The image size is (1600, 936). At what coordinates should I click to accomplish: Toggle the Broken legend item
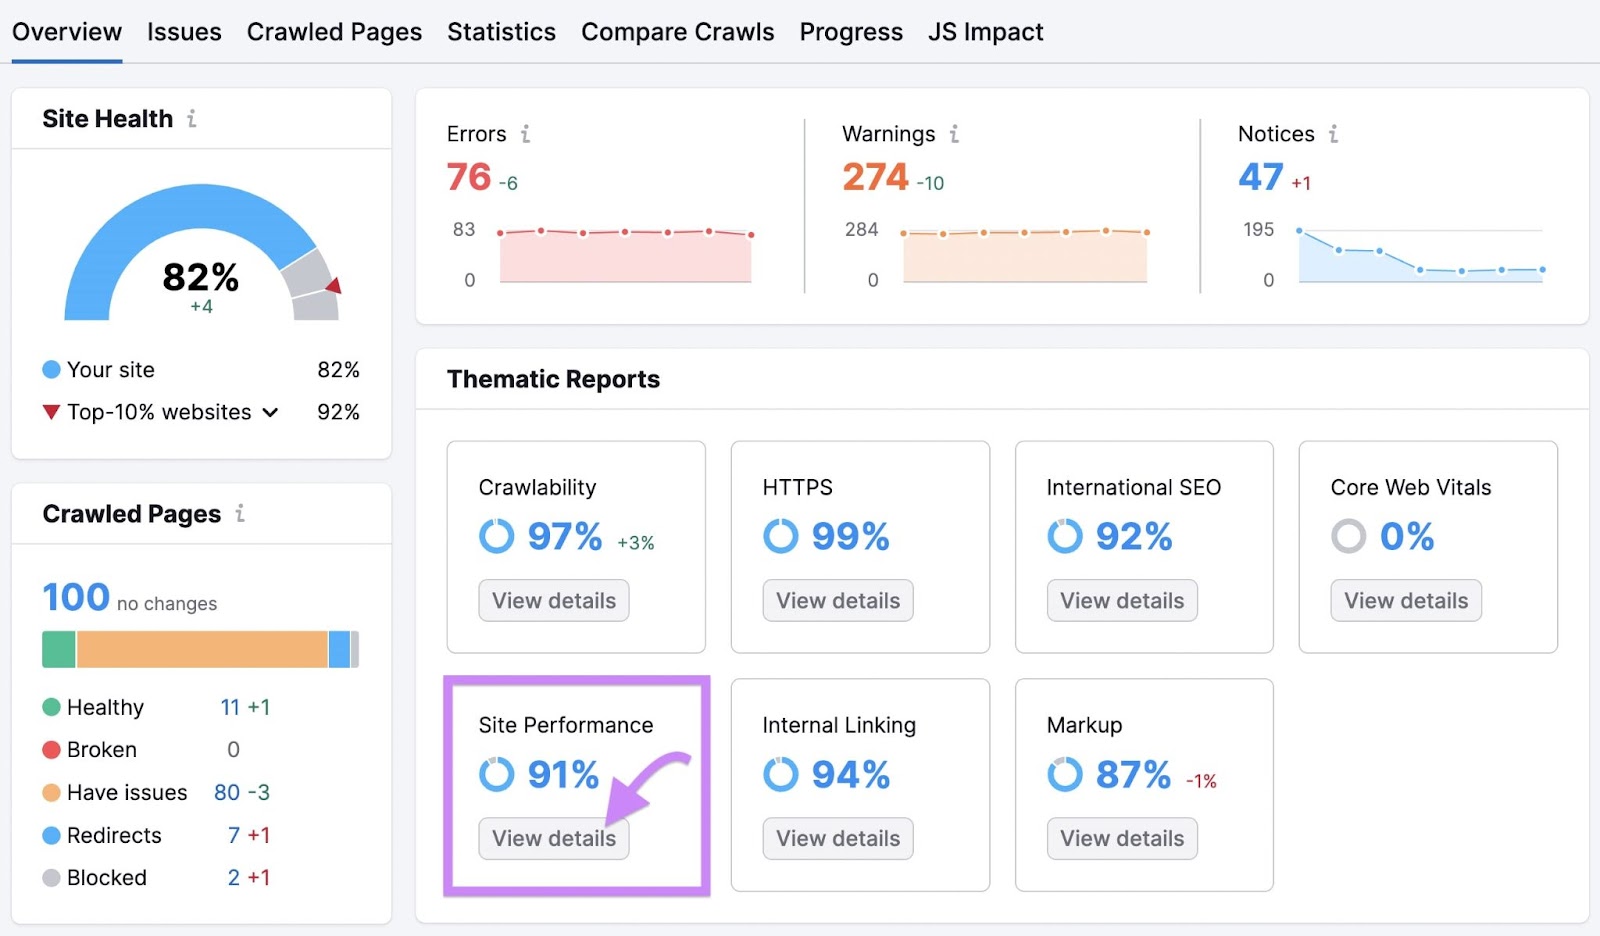tap(100, 749)
